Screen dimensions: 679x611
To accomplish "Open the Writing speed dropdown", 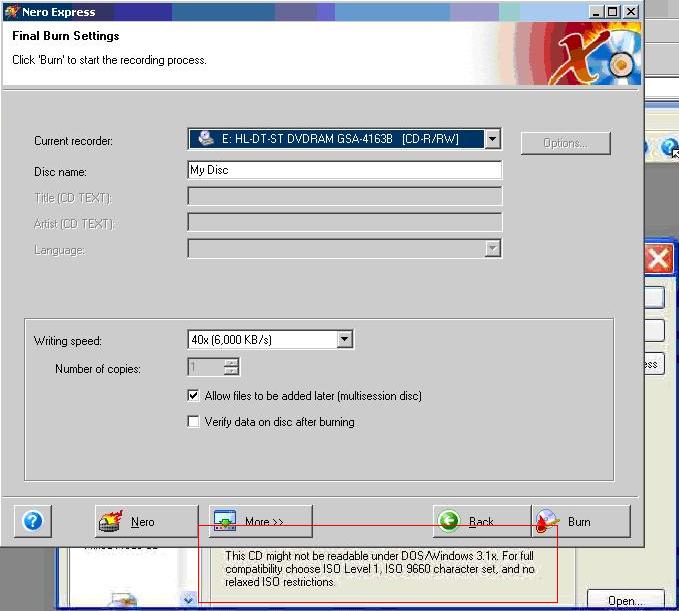I will tap(345, 339).
